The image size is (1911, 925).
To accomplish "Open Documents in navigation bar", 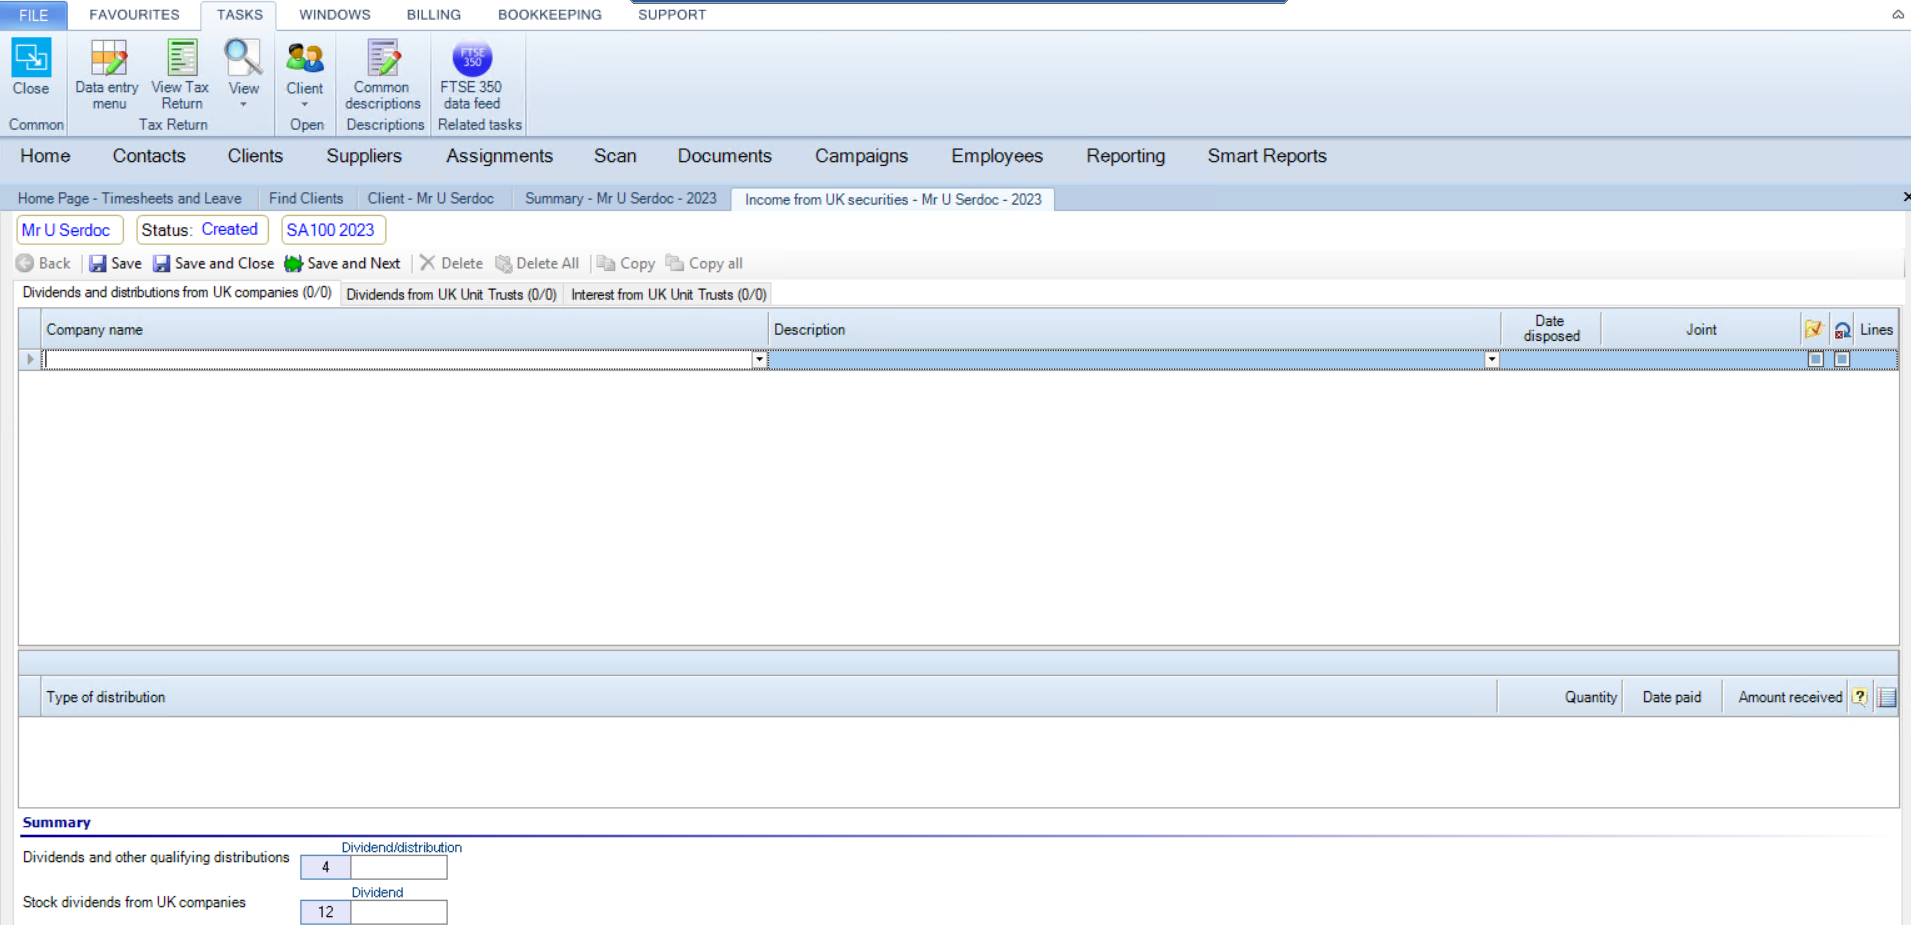I will [x=725, y=156].
